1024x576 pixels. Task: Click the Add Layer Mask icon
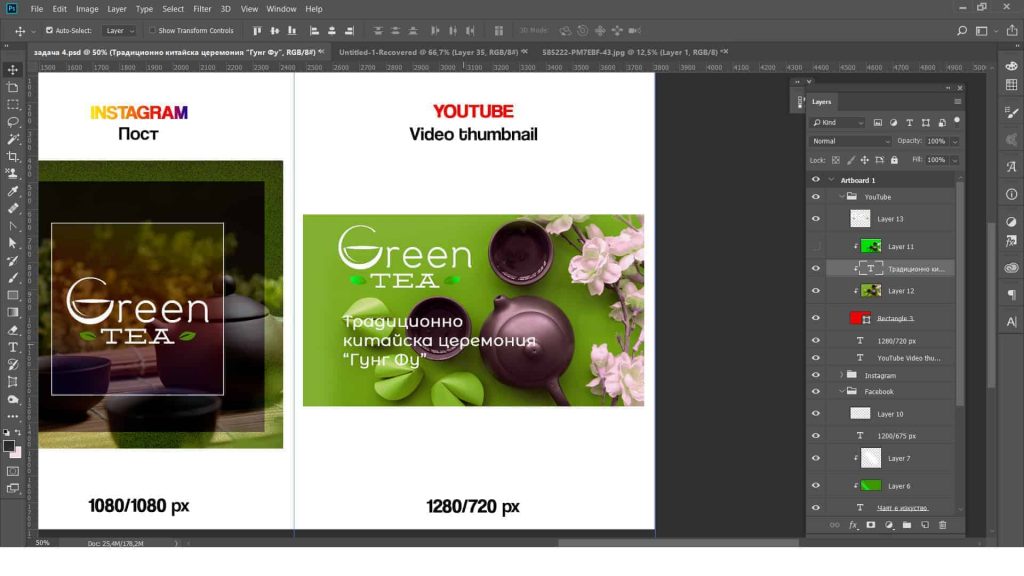coord(871,525)
